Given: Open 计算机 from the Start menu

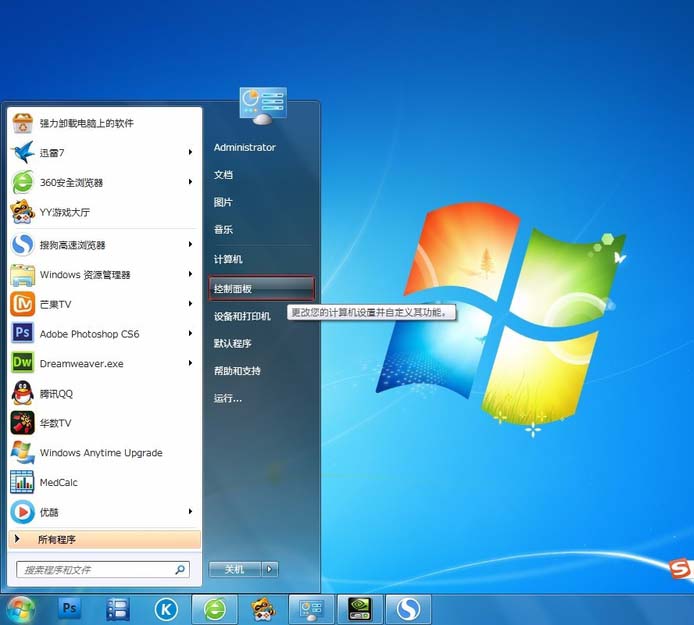Looking at the screenshot, I should point(228,259).
